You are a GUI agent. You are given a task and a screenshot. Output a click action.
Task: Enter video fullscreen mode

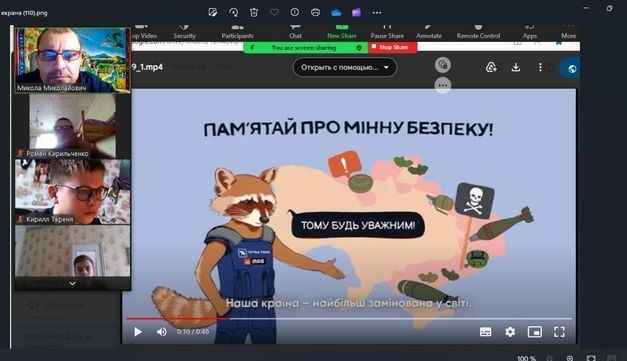559,332
